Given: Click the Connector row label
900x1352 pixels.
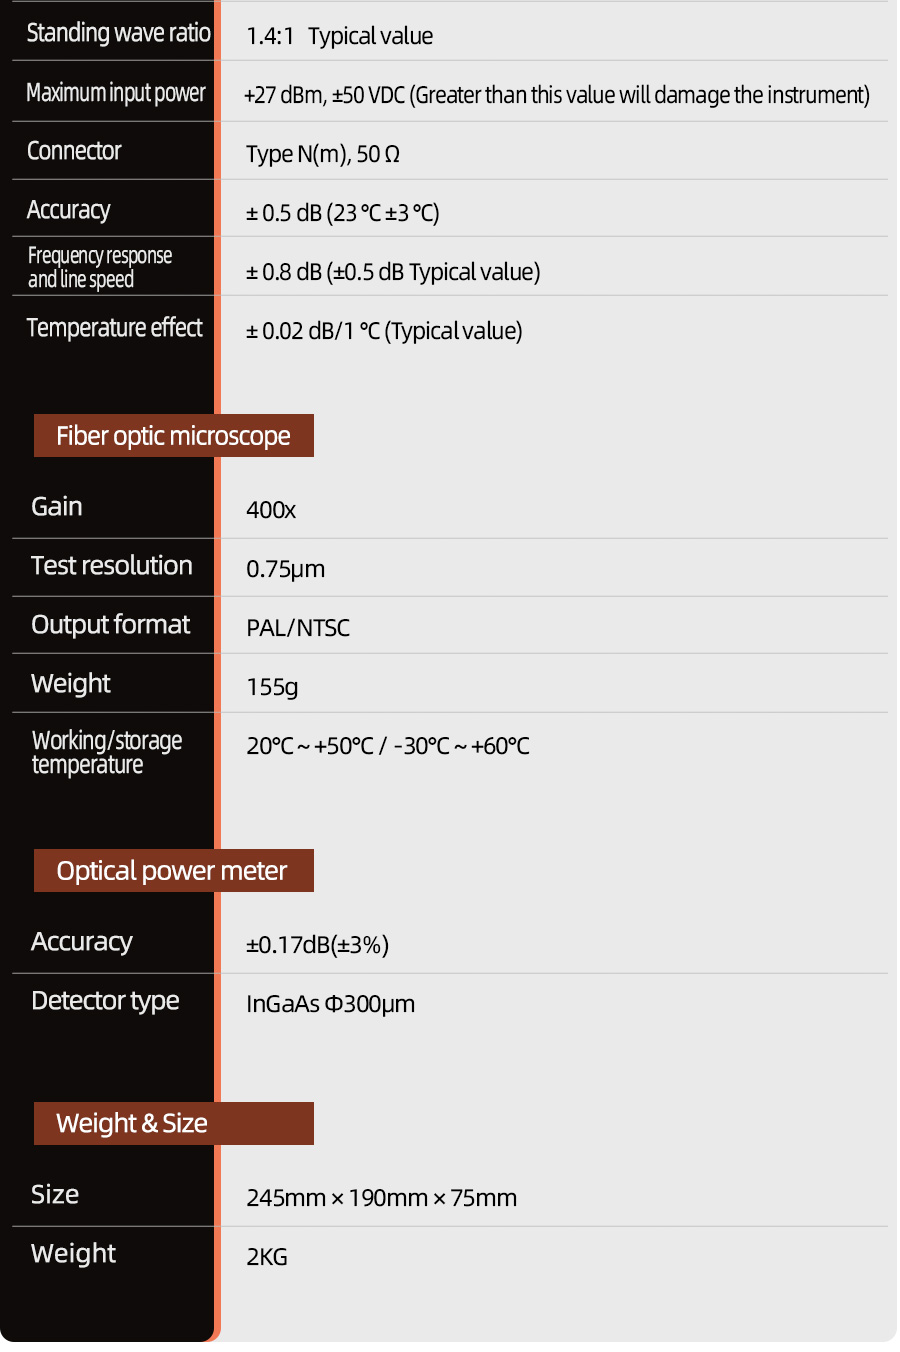Looking at the screenshot, I should coord(74,151).
